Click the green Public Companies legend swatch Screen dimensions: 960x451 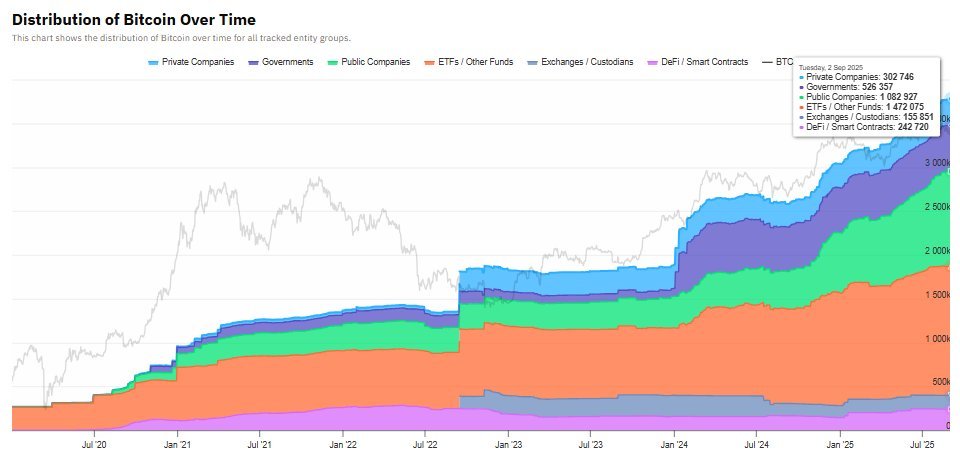coord(333,62)
